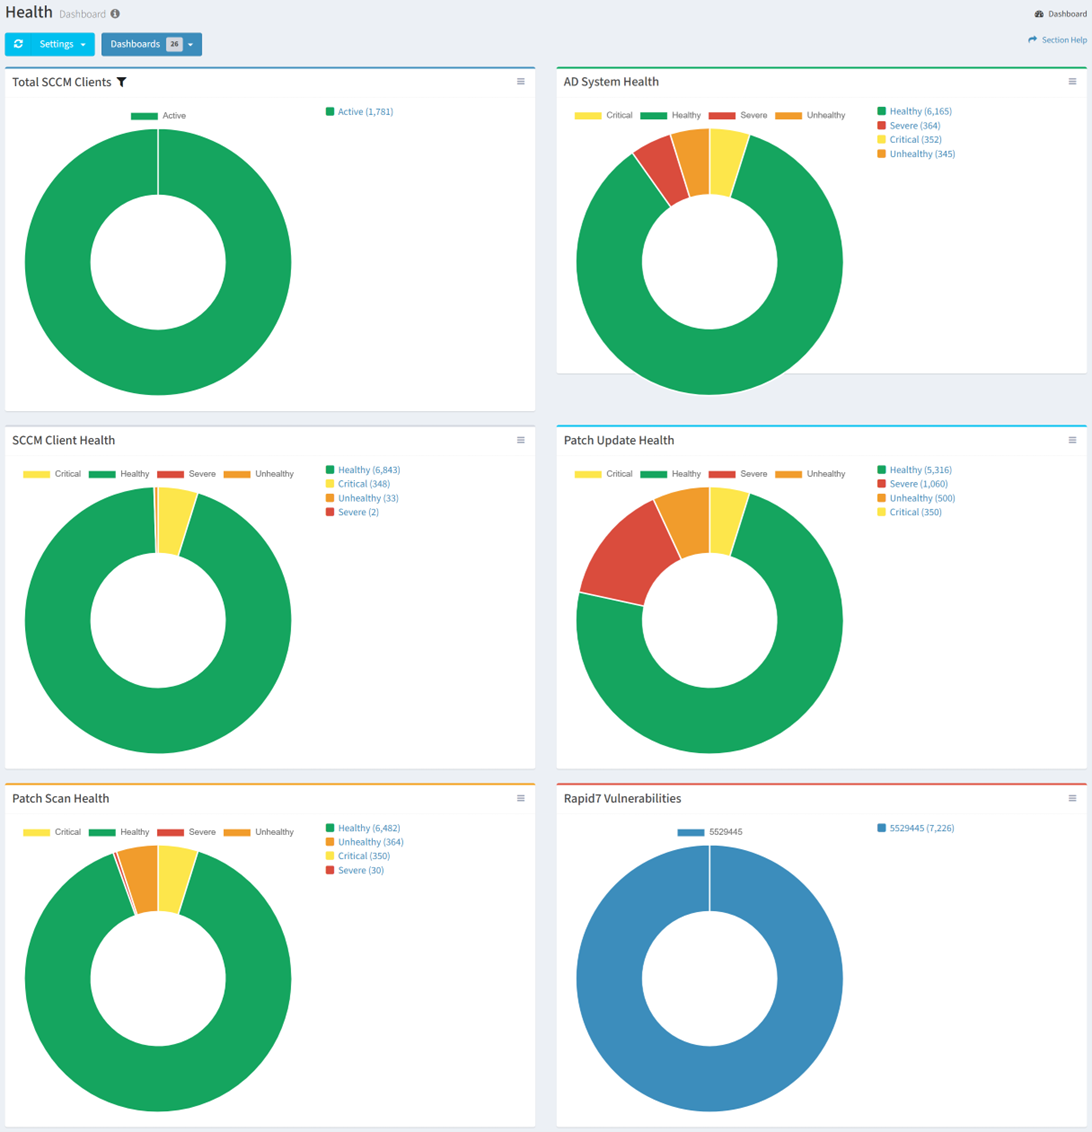Toggle Unhealthy series in Patch Scan Health legend
This screenshot has height=1132, width=1092.
tap(258, 832)
